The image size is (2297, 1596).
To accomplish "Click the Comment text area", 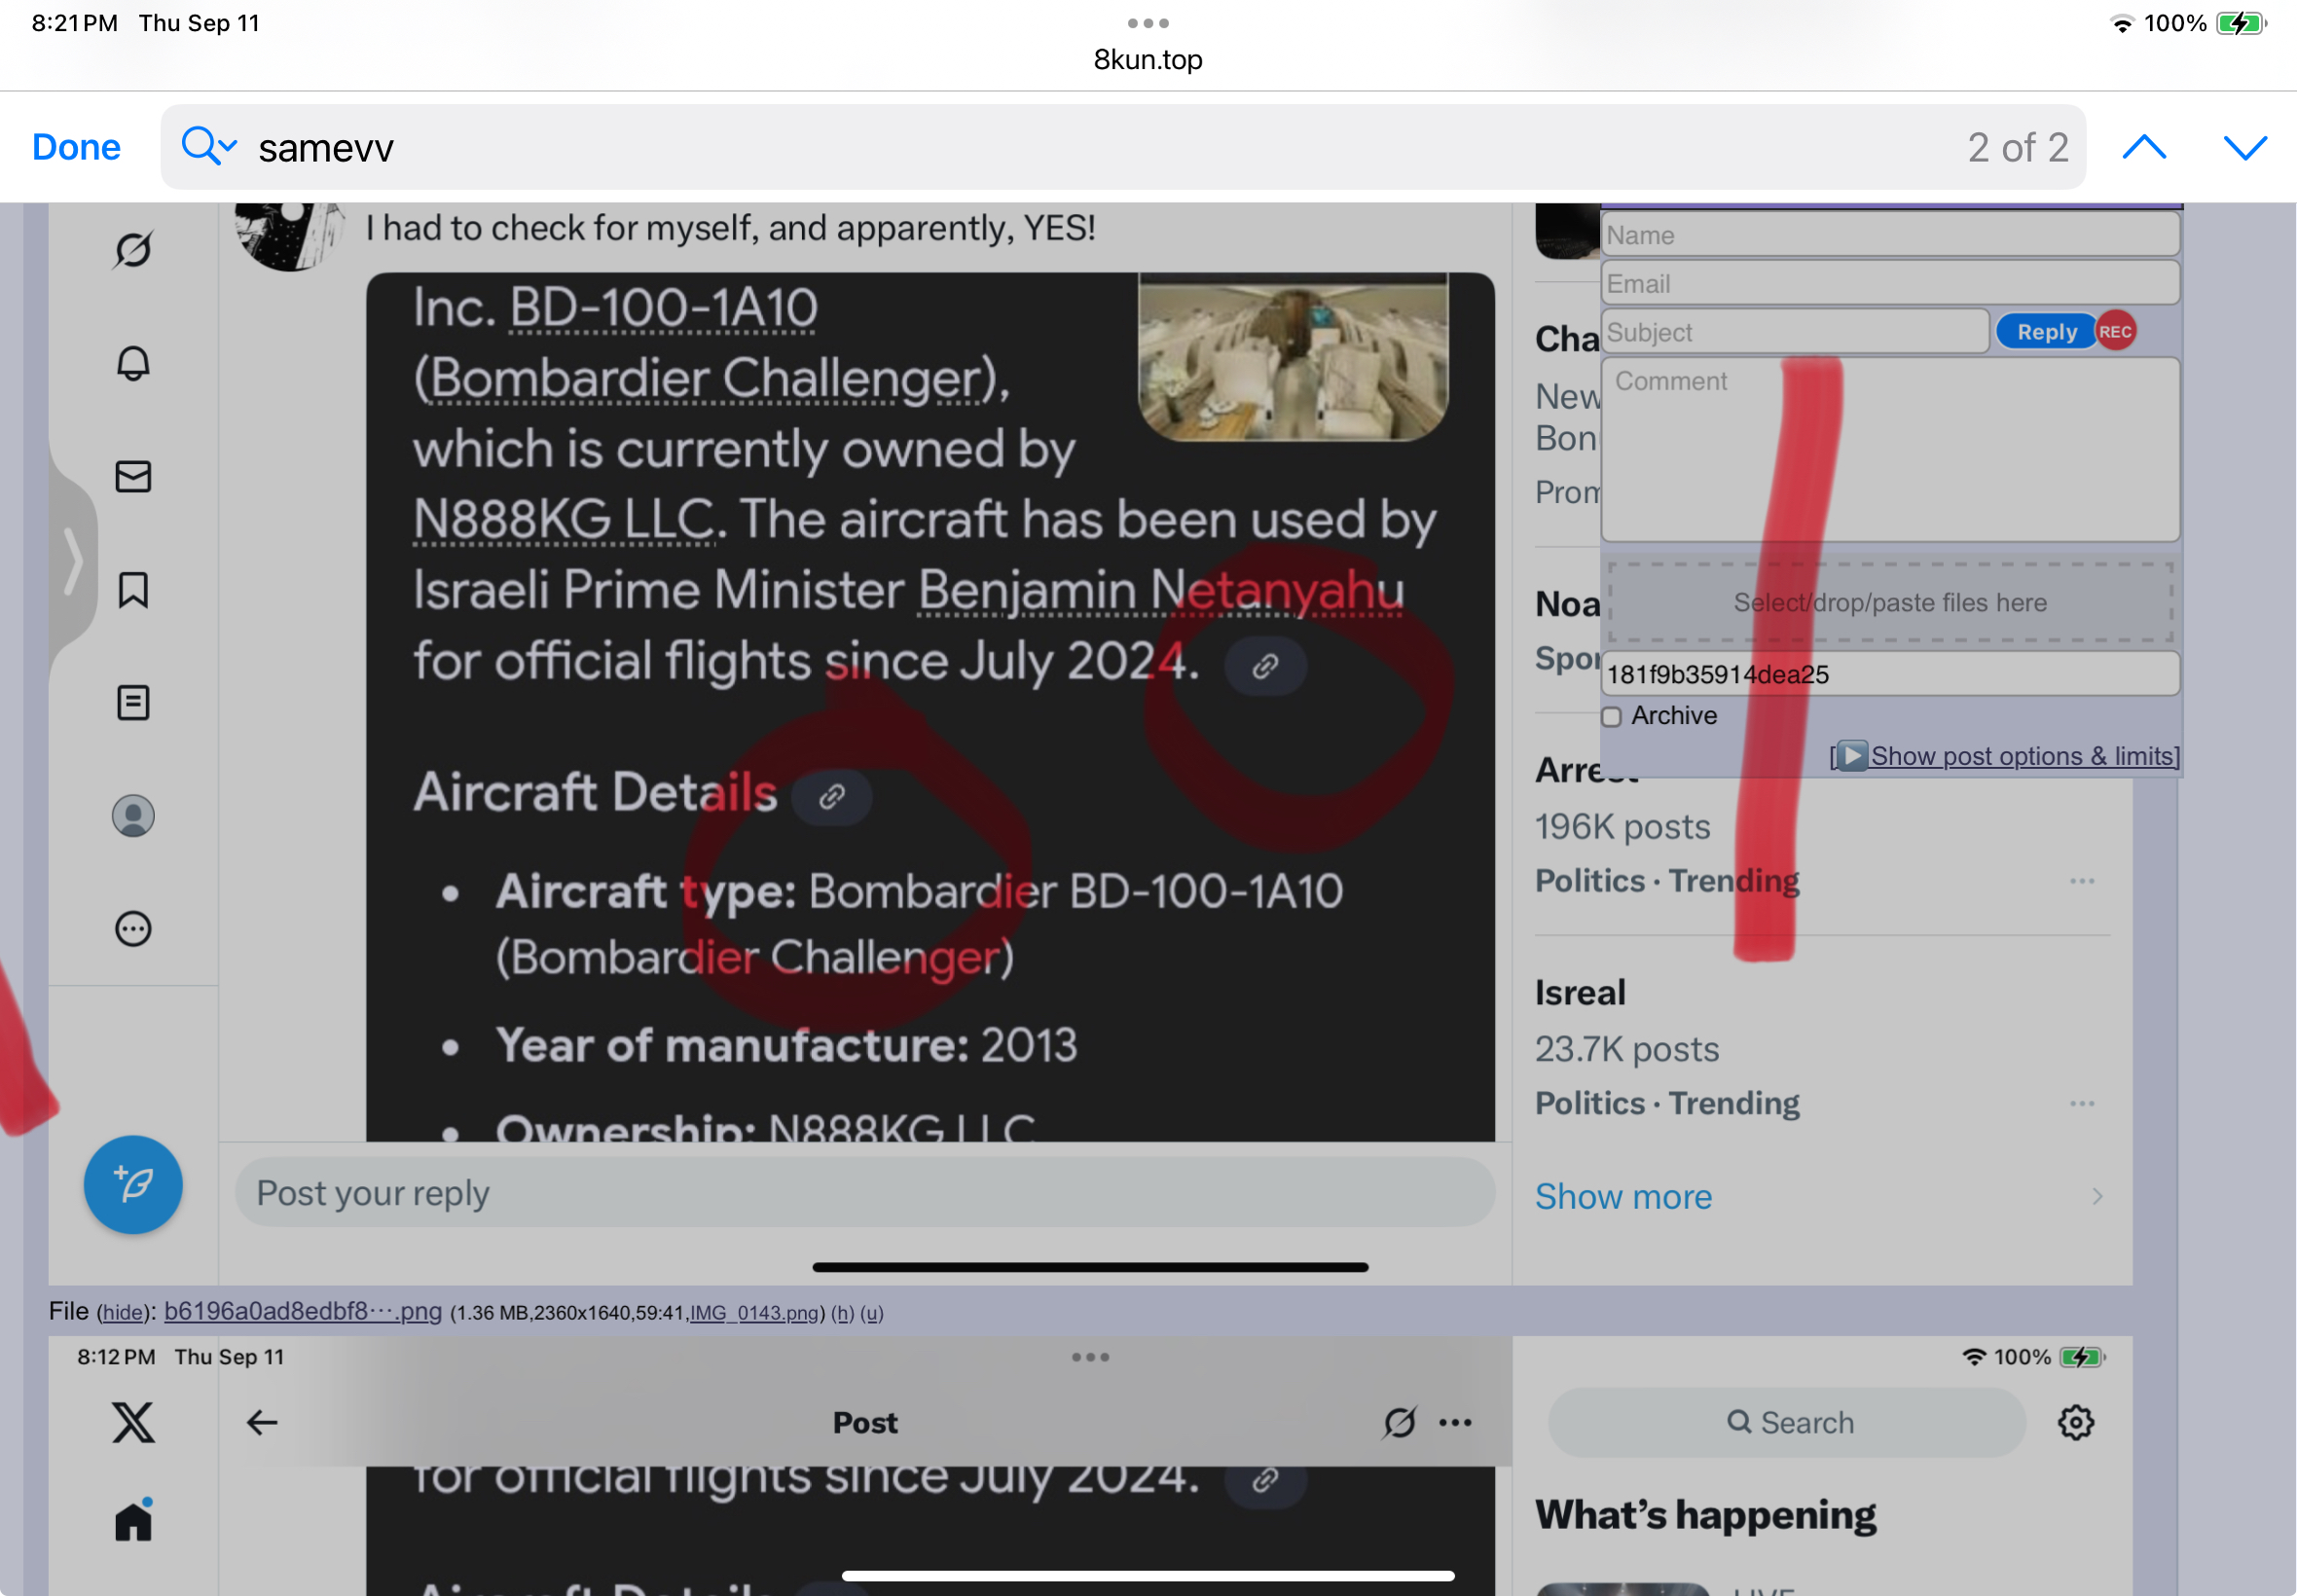I will click(1890, 450).
